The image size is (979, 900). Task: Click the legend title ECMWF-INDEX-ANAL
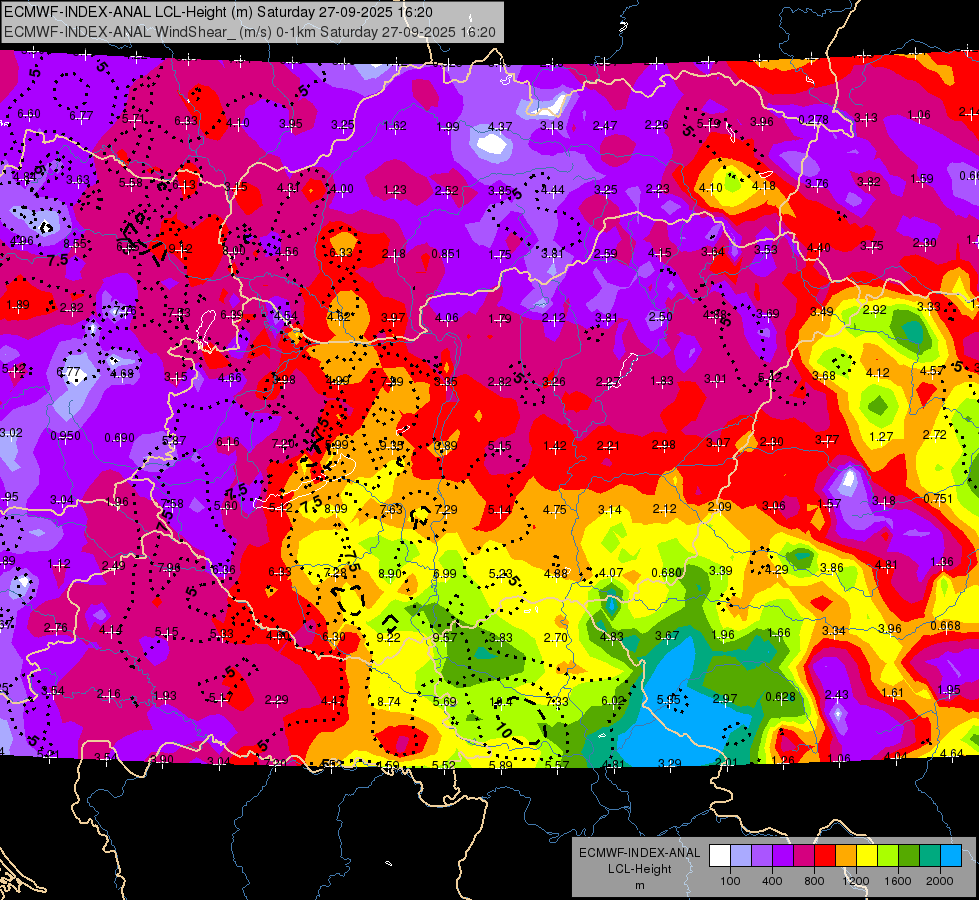click(640, 853)
